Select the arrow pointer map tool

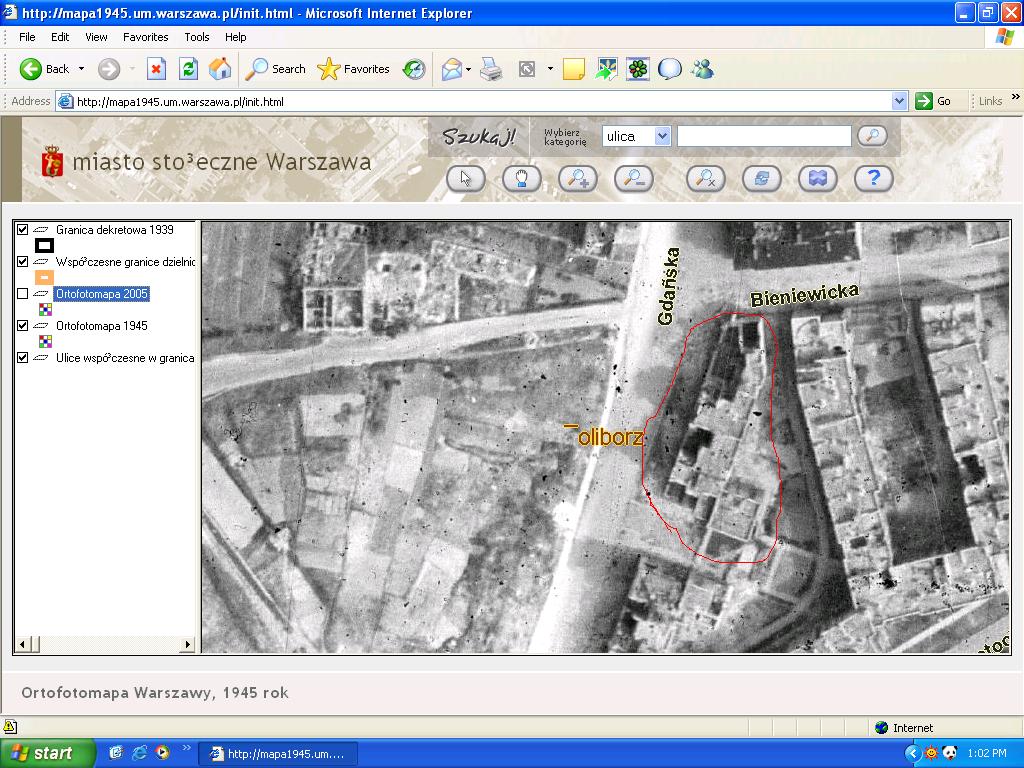pos(465,178)
